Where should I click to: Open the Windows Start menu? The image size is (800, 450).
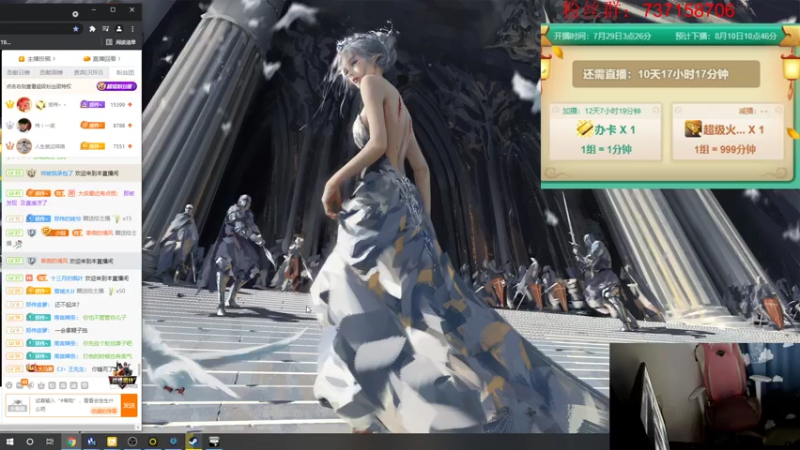tap(9, 441)
